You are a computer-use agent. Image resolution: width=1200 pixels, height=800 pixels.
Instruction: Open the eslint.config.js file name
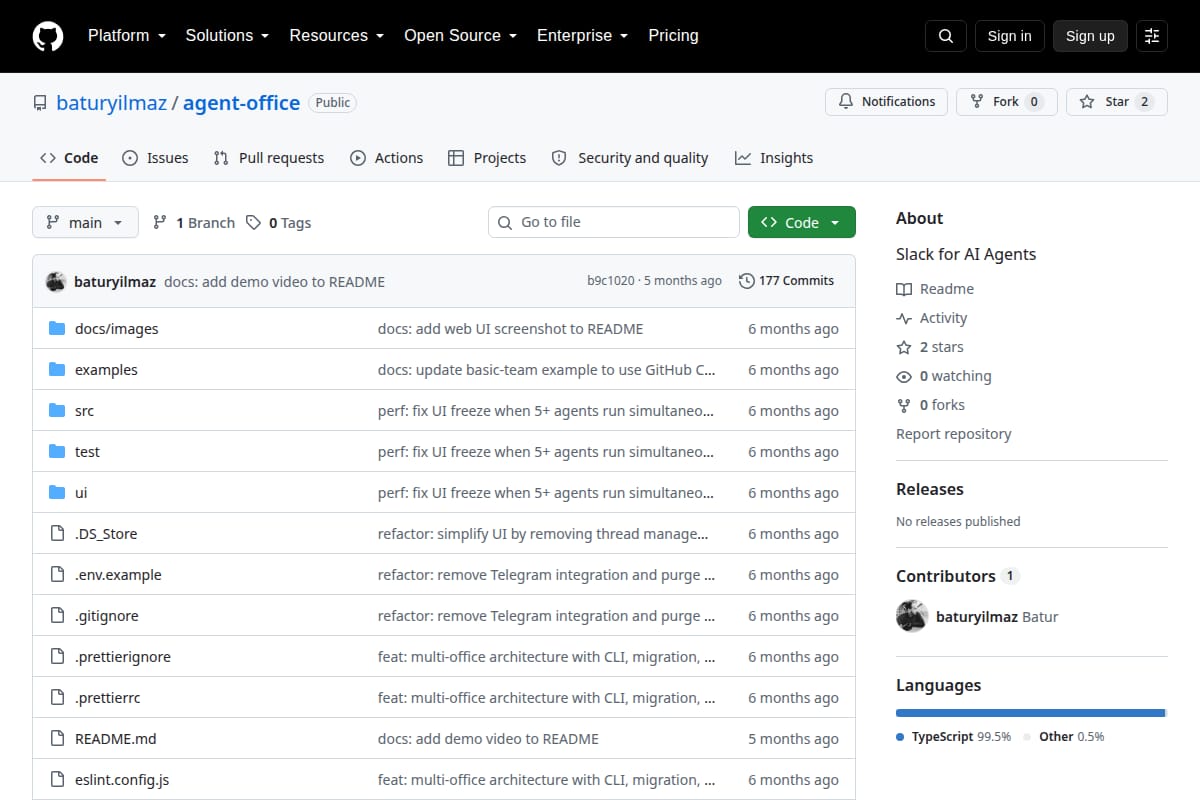tap(122, 780)
